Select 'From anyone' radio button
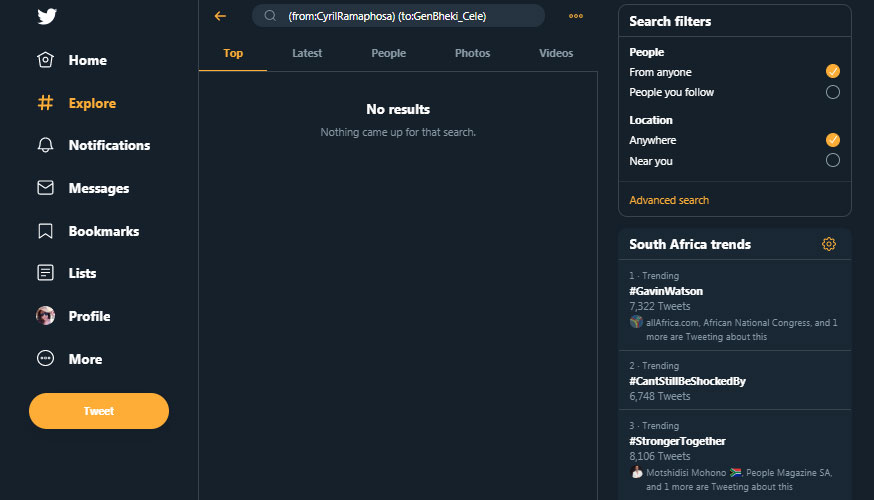 [832, 72]
